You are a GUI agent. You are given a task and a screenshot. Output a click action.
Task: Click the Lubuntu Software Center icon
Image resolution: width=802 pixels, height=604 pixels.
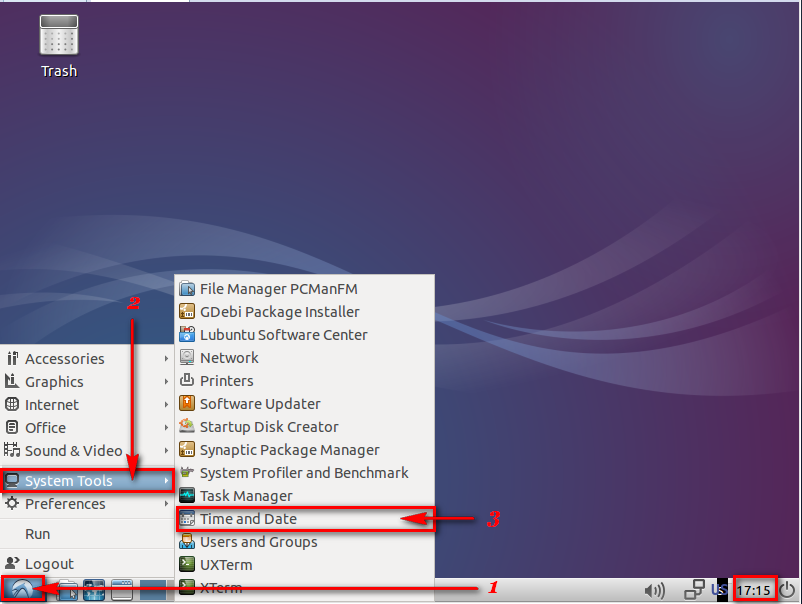[x=187, y=334]
